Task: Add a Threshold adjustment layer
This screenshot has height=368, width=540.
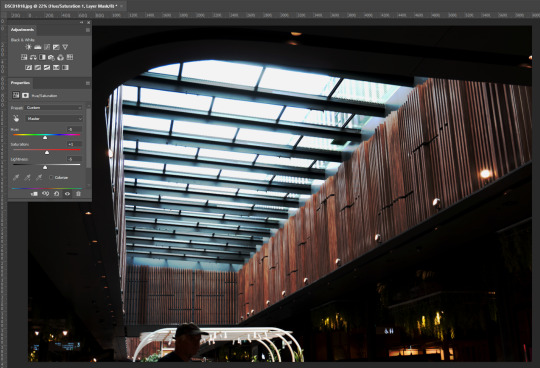Action: [x=47, y=67]
